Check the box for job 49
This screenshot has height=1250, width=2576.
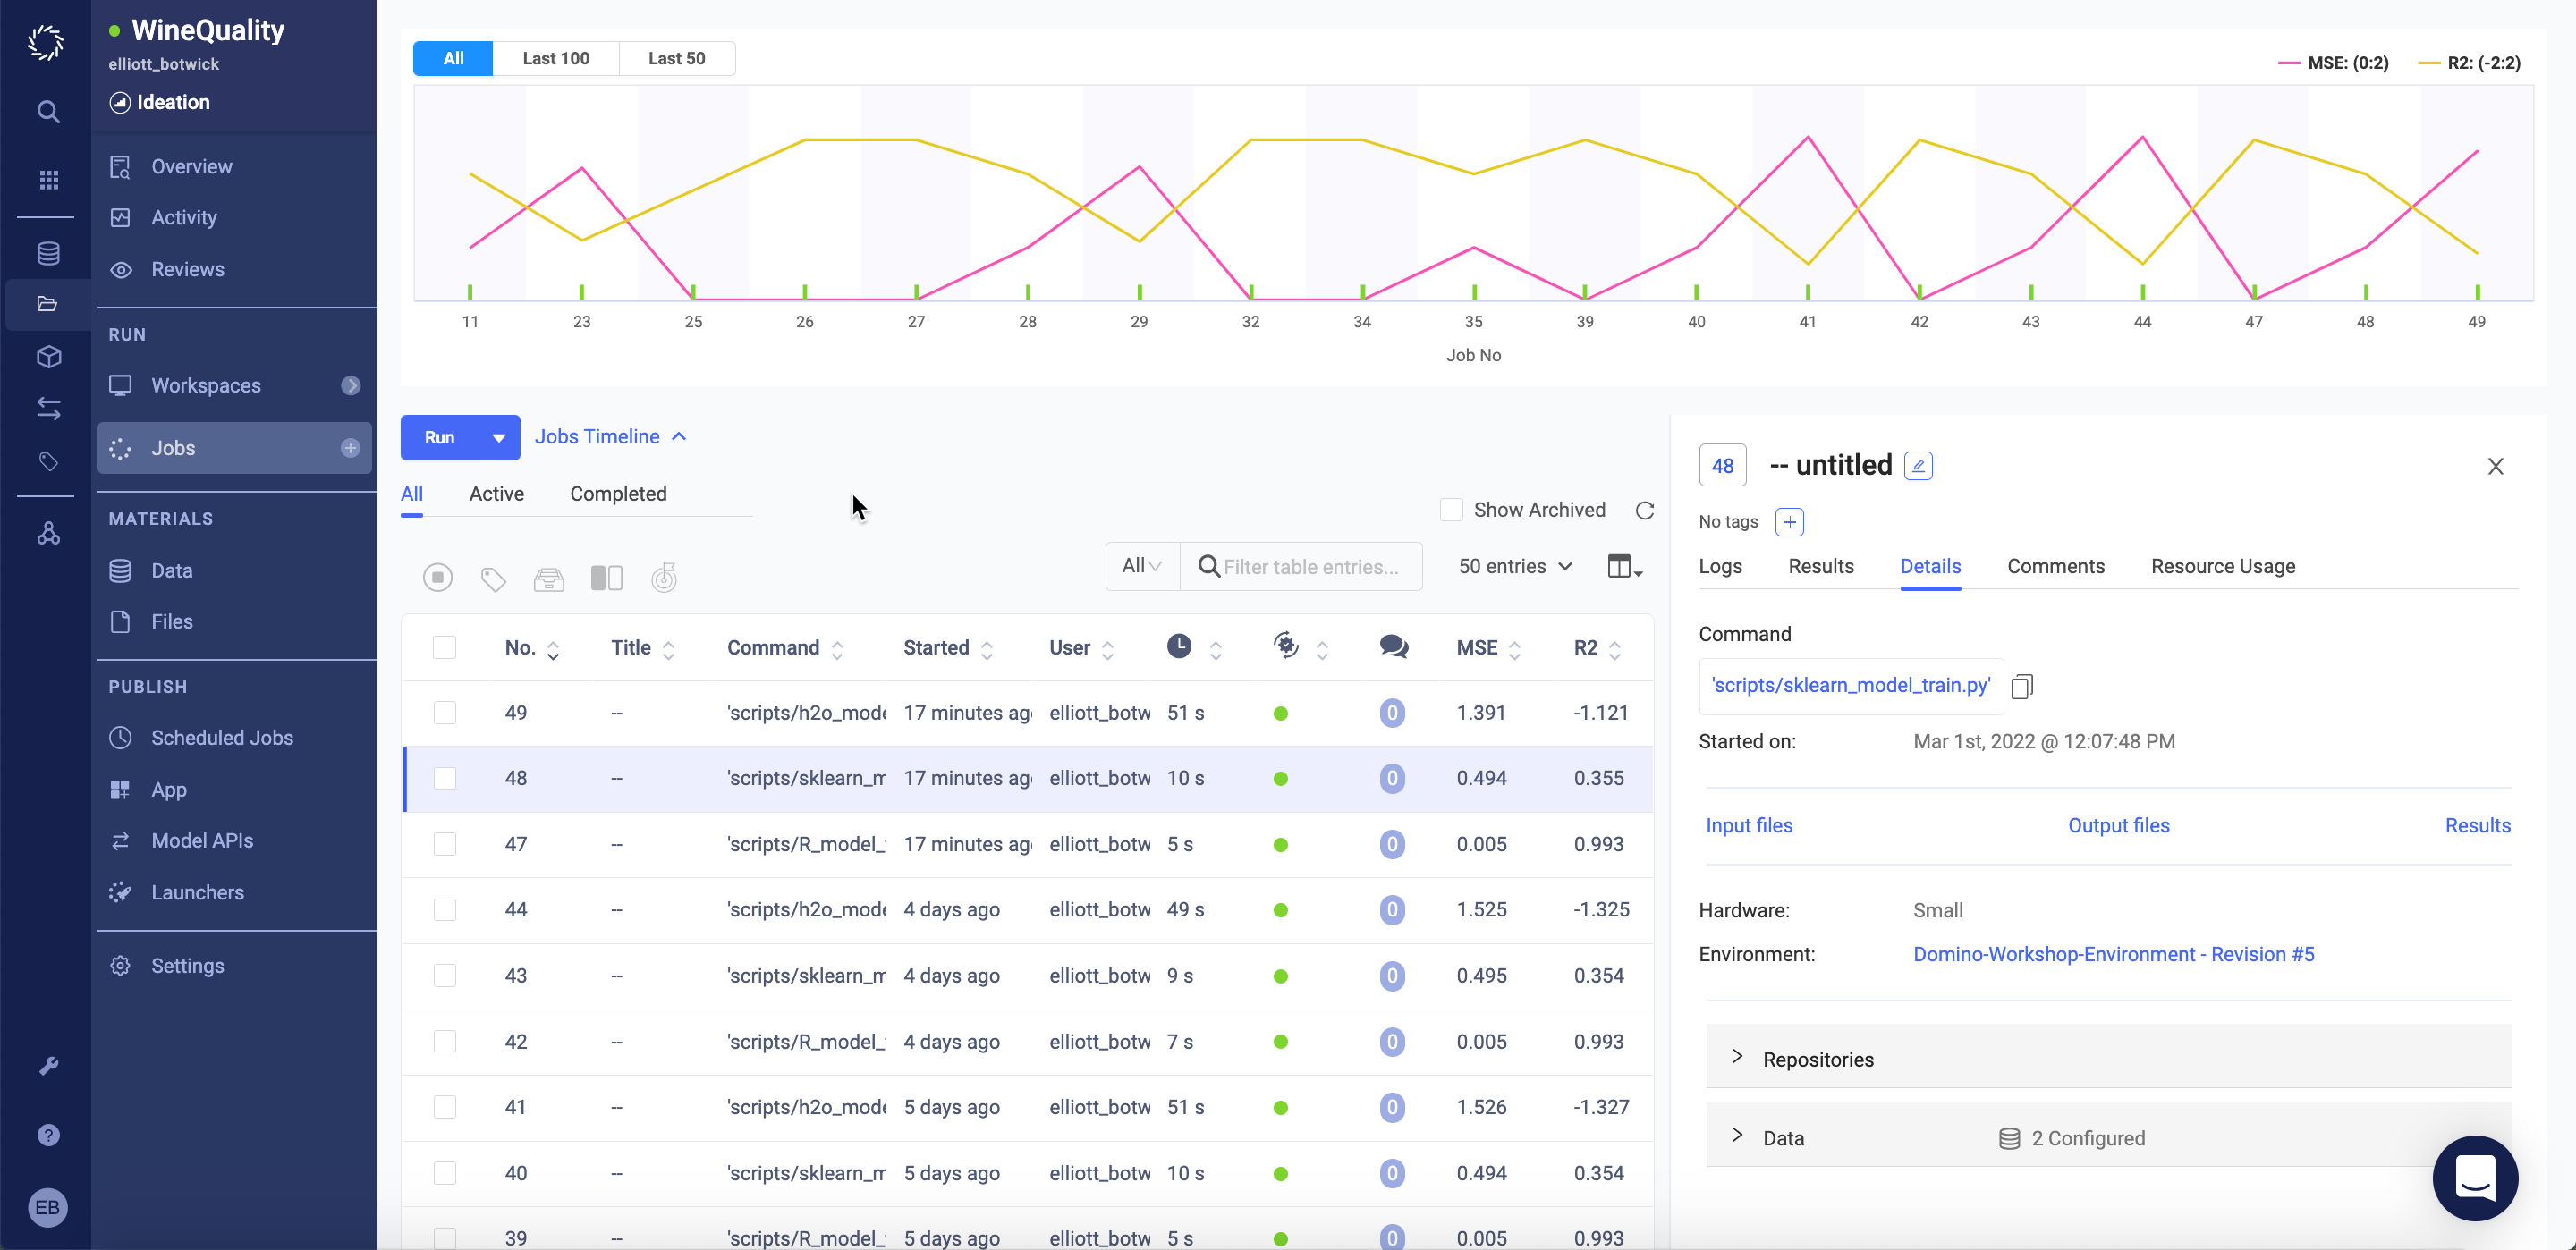click(444, 712)
